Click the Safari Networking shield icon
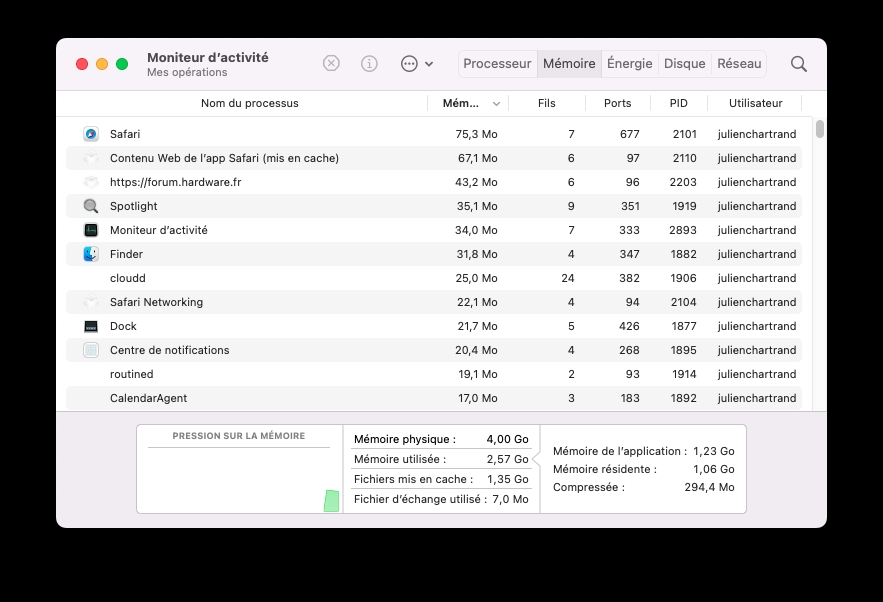883x602 pixels. tap(91, 302)
